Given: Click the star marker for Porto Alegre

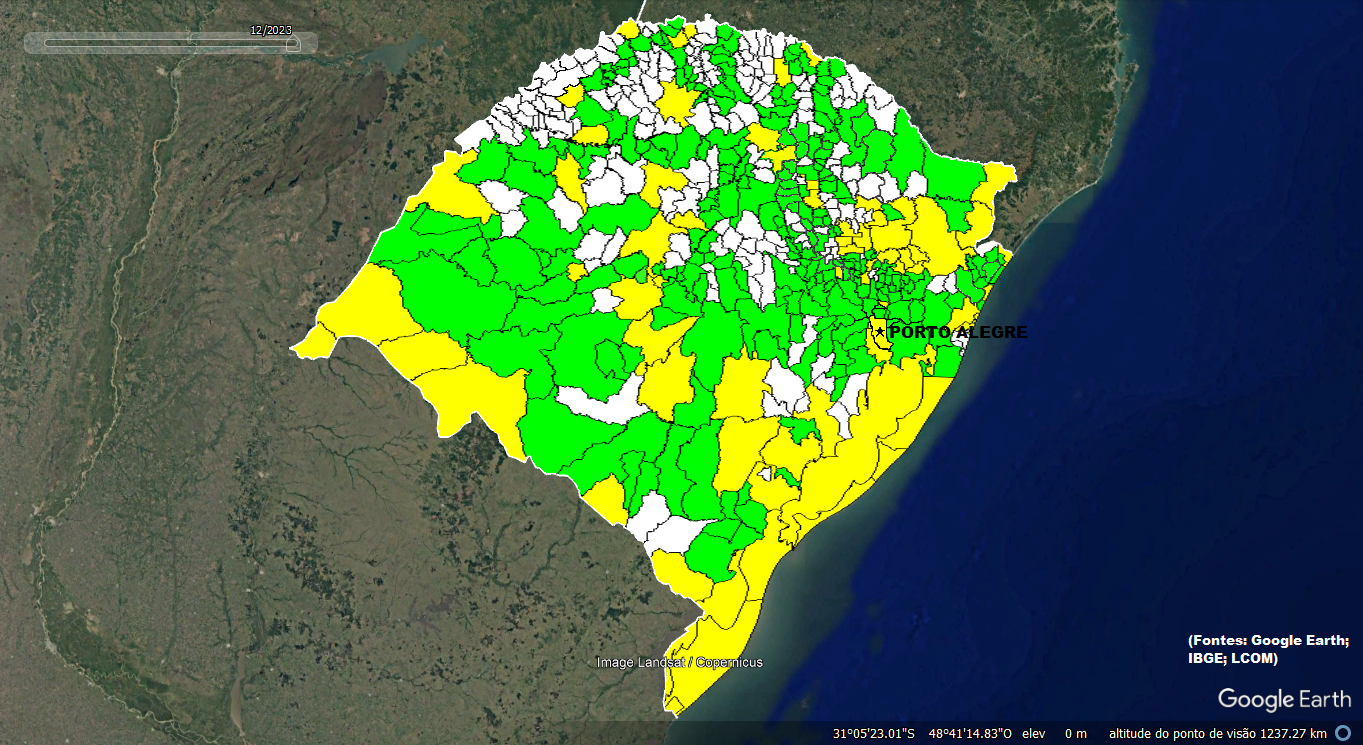Looking at the screenshot, I should 880,332.
